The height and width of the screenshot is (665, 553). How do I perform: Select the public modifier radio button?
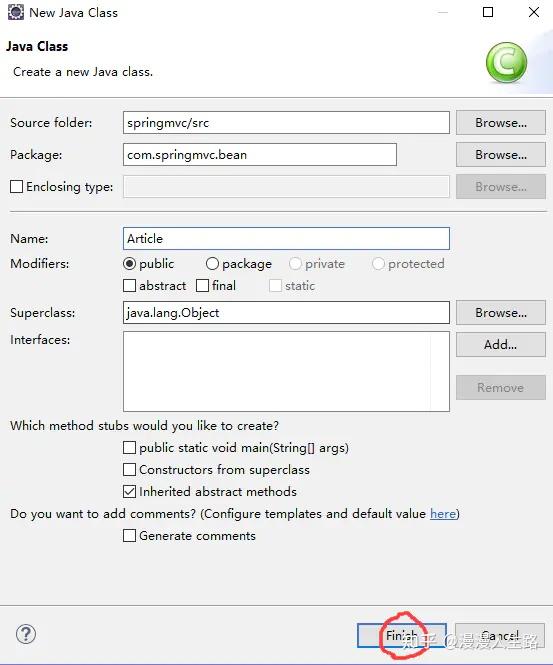tap(129, 264)
